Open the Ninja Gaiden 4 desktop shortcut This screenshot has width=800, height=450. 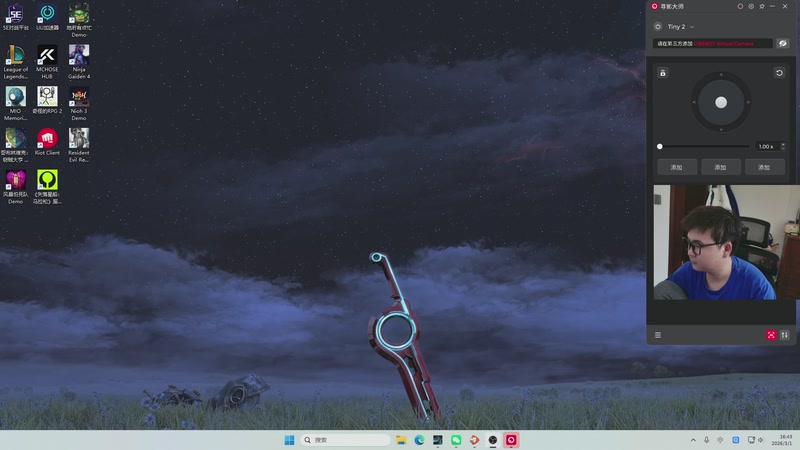(x=79, y=62)
